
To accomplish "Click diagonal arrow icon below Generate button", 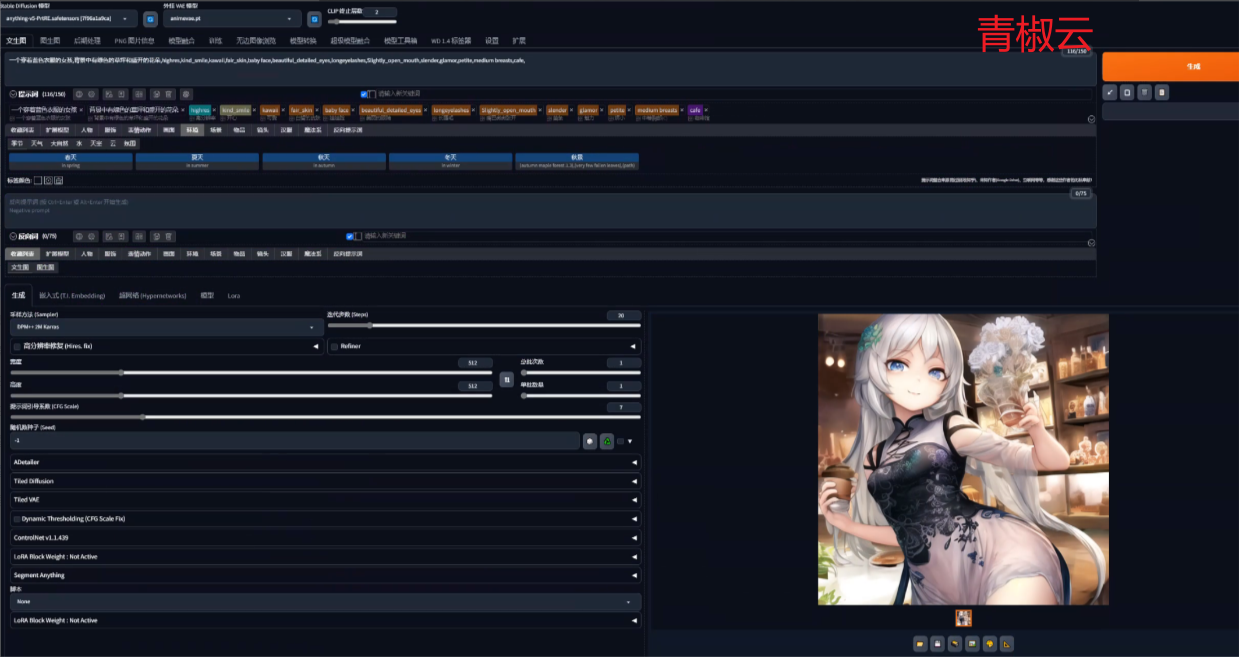I will pos(1110,92).
